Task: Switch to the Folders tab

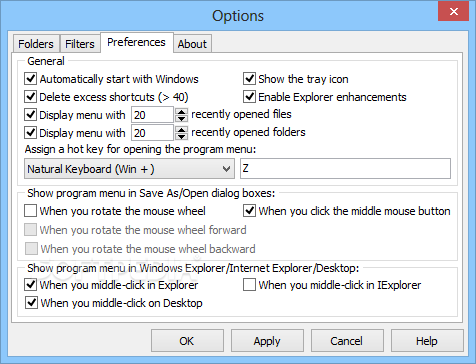Action: pos(36,44)
